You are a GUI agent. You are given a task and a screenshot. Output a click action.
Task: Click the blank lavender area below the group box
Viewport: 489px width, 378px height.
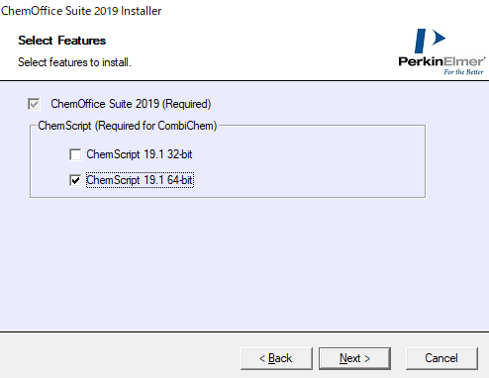point(244,263)
